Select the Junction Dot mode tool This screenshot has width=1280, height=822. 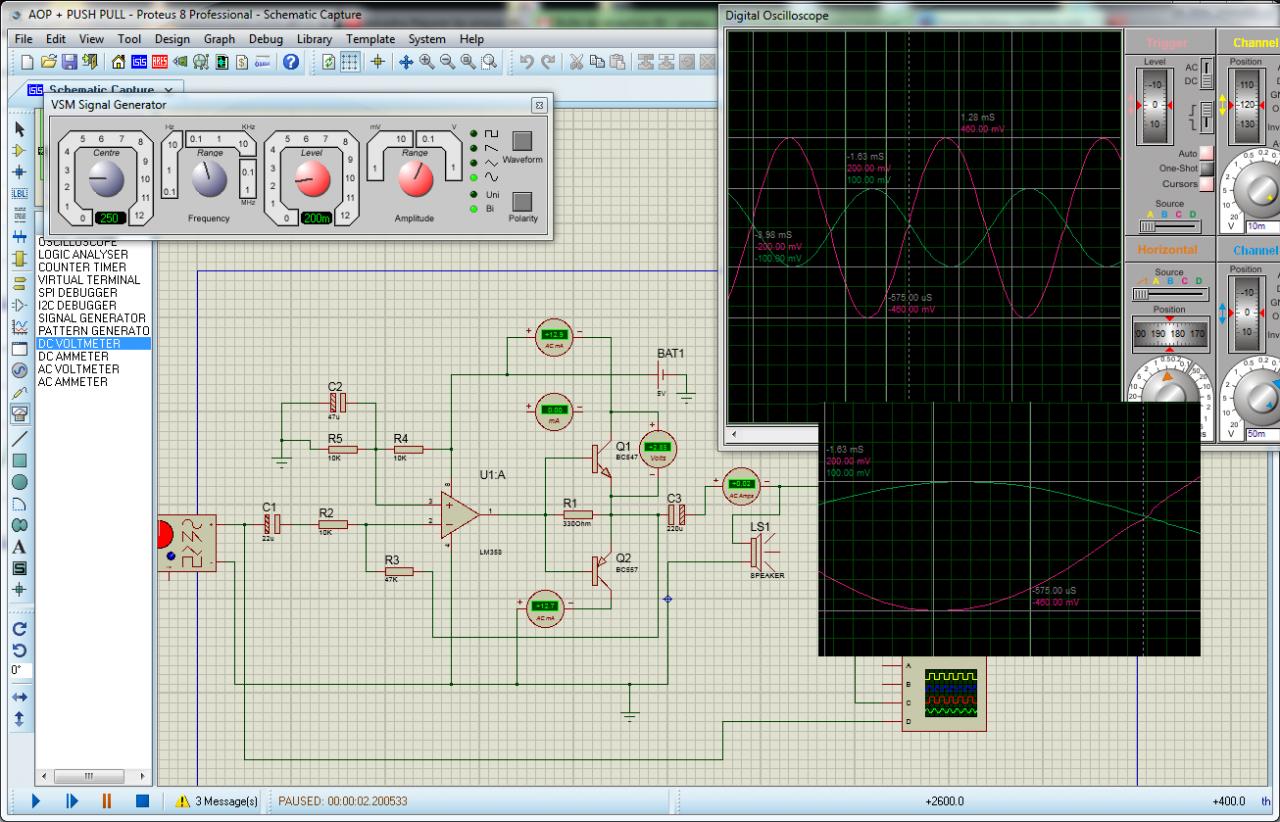click(19, 172)
